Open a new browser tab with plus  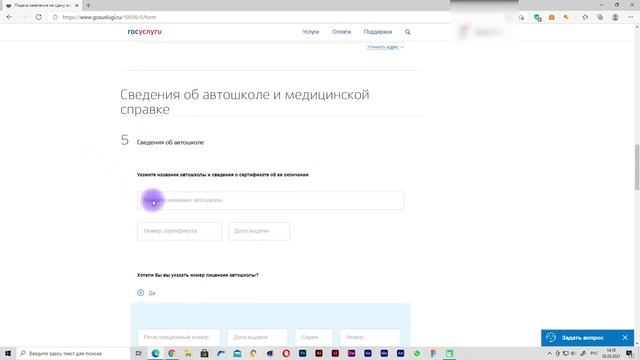[88, 5]
